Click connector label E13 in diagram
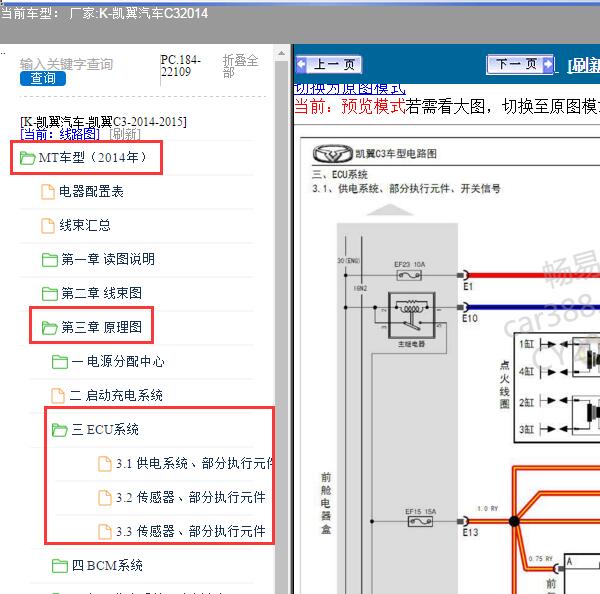The image size is (600, 594). [470, 532]
